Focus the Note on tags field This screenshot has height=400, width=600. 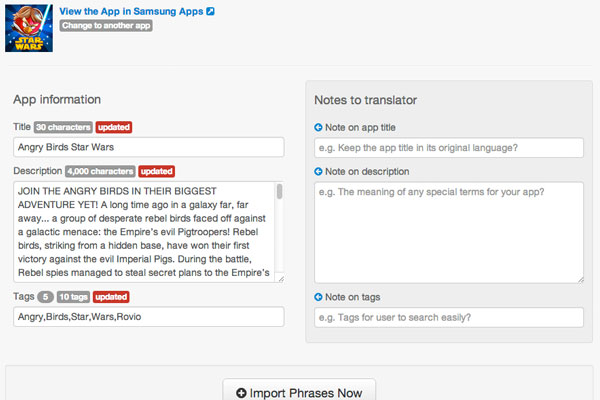[449, 317]
